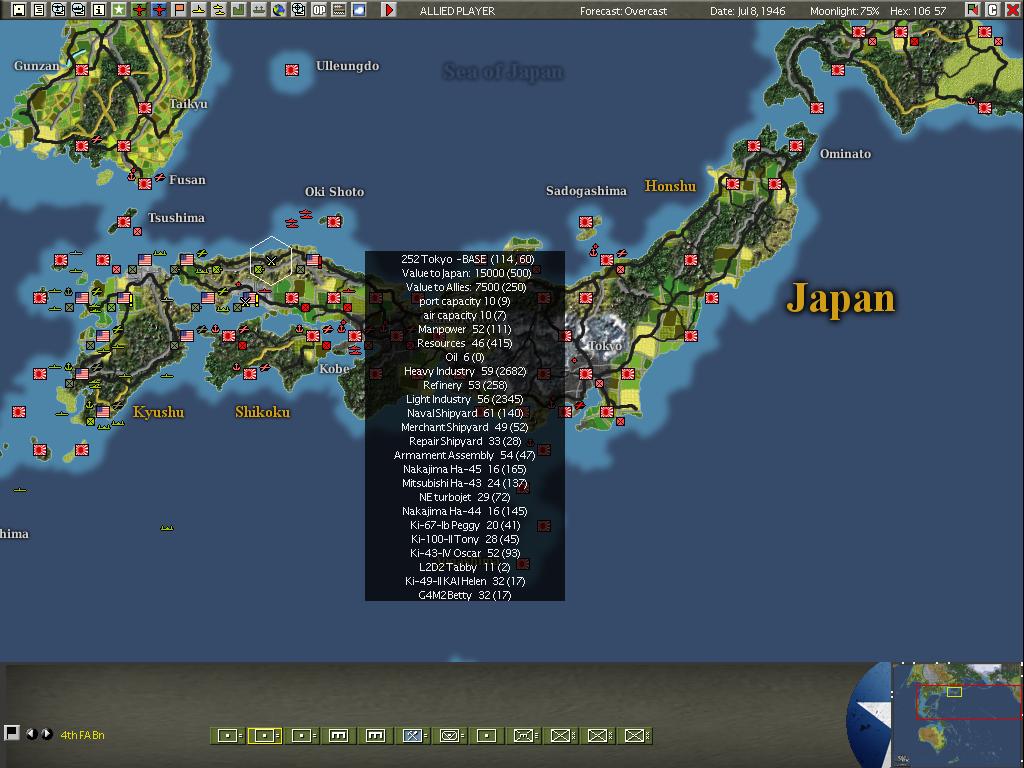The height and width of the screenshot is (768, 1024).
Task: Click the red X exit icon
Action: click(1012, 10)
